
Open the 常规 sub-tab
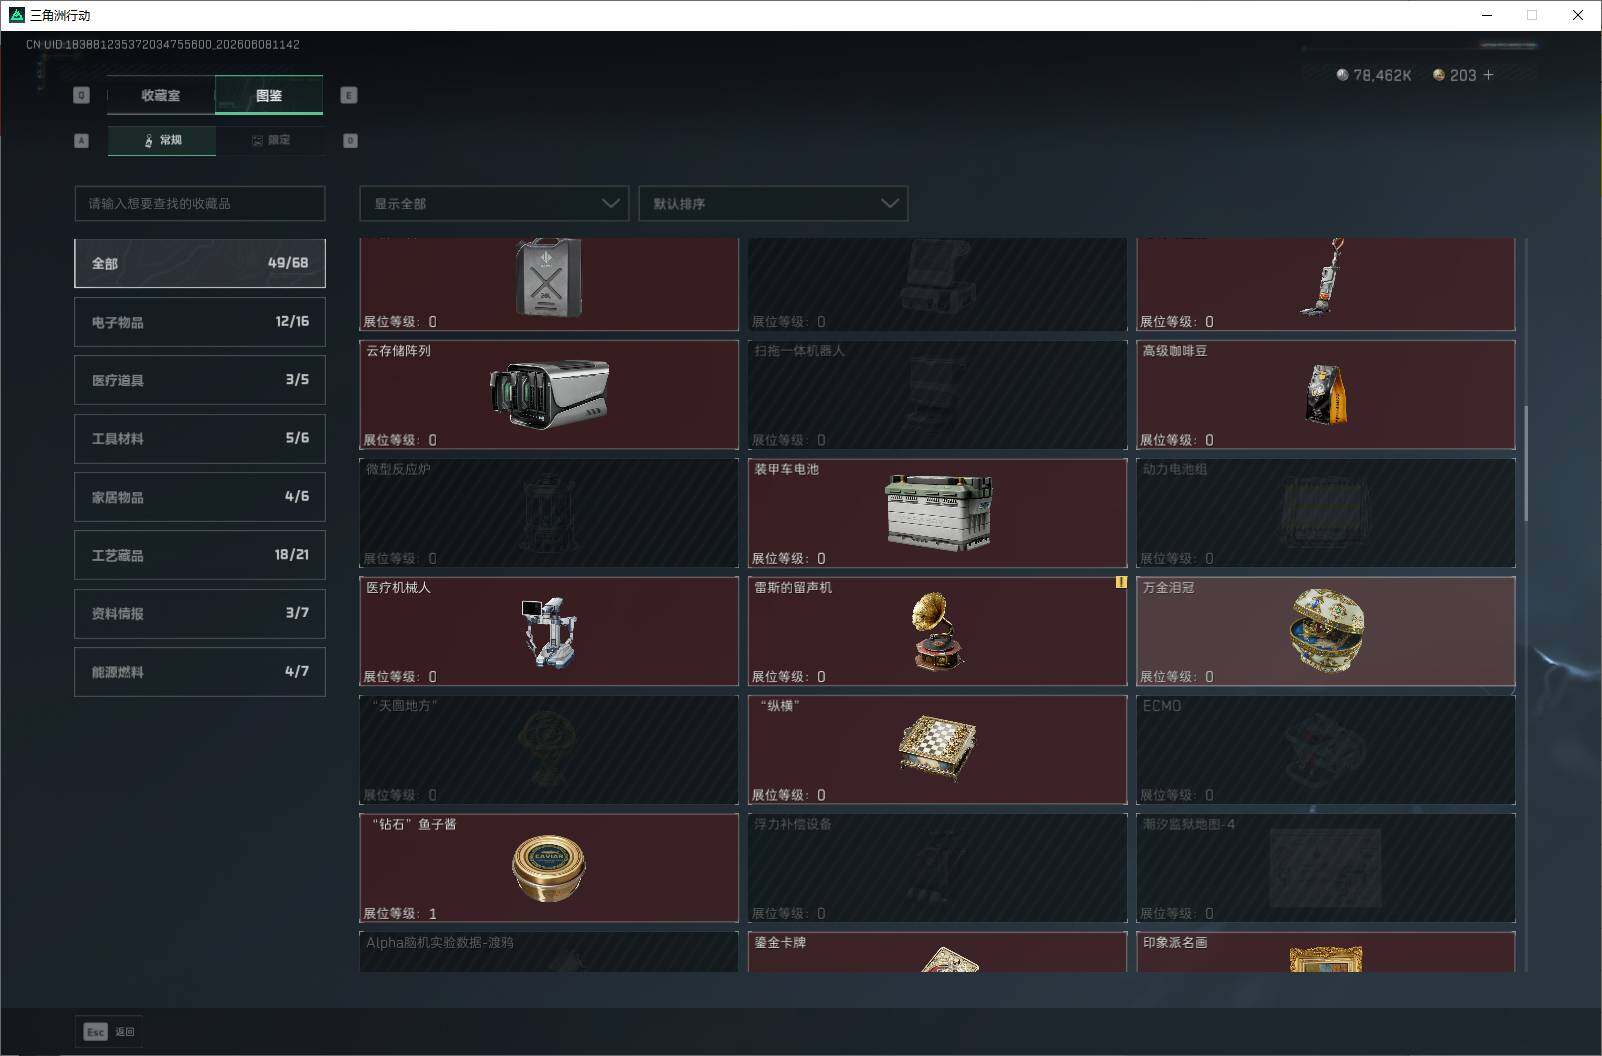[162, 140]
